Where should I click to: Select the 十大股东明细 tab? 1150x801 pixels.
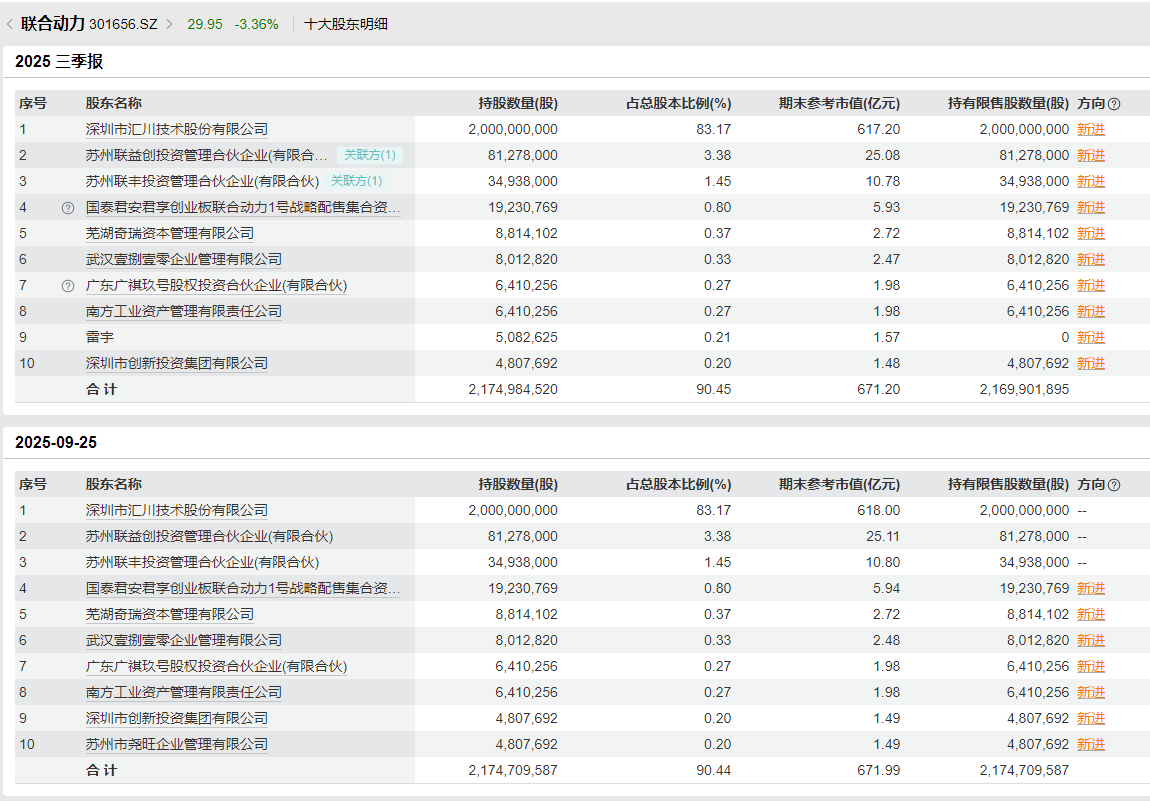(345, 24)
